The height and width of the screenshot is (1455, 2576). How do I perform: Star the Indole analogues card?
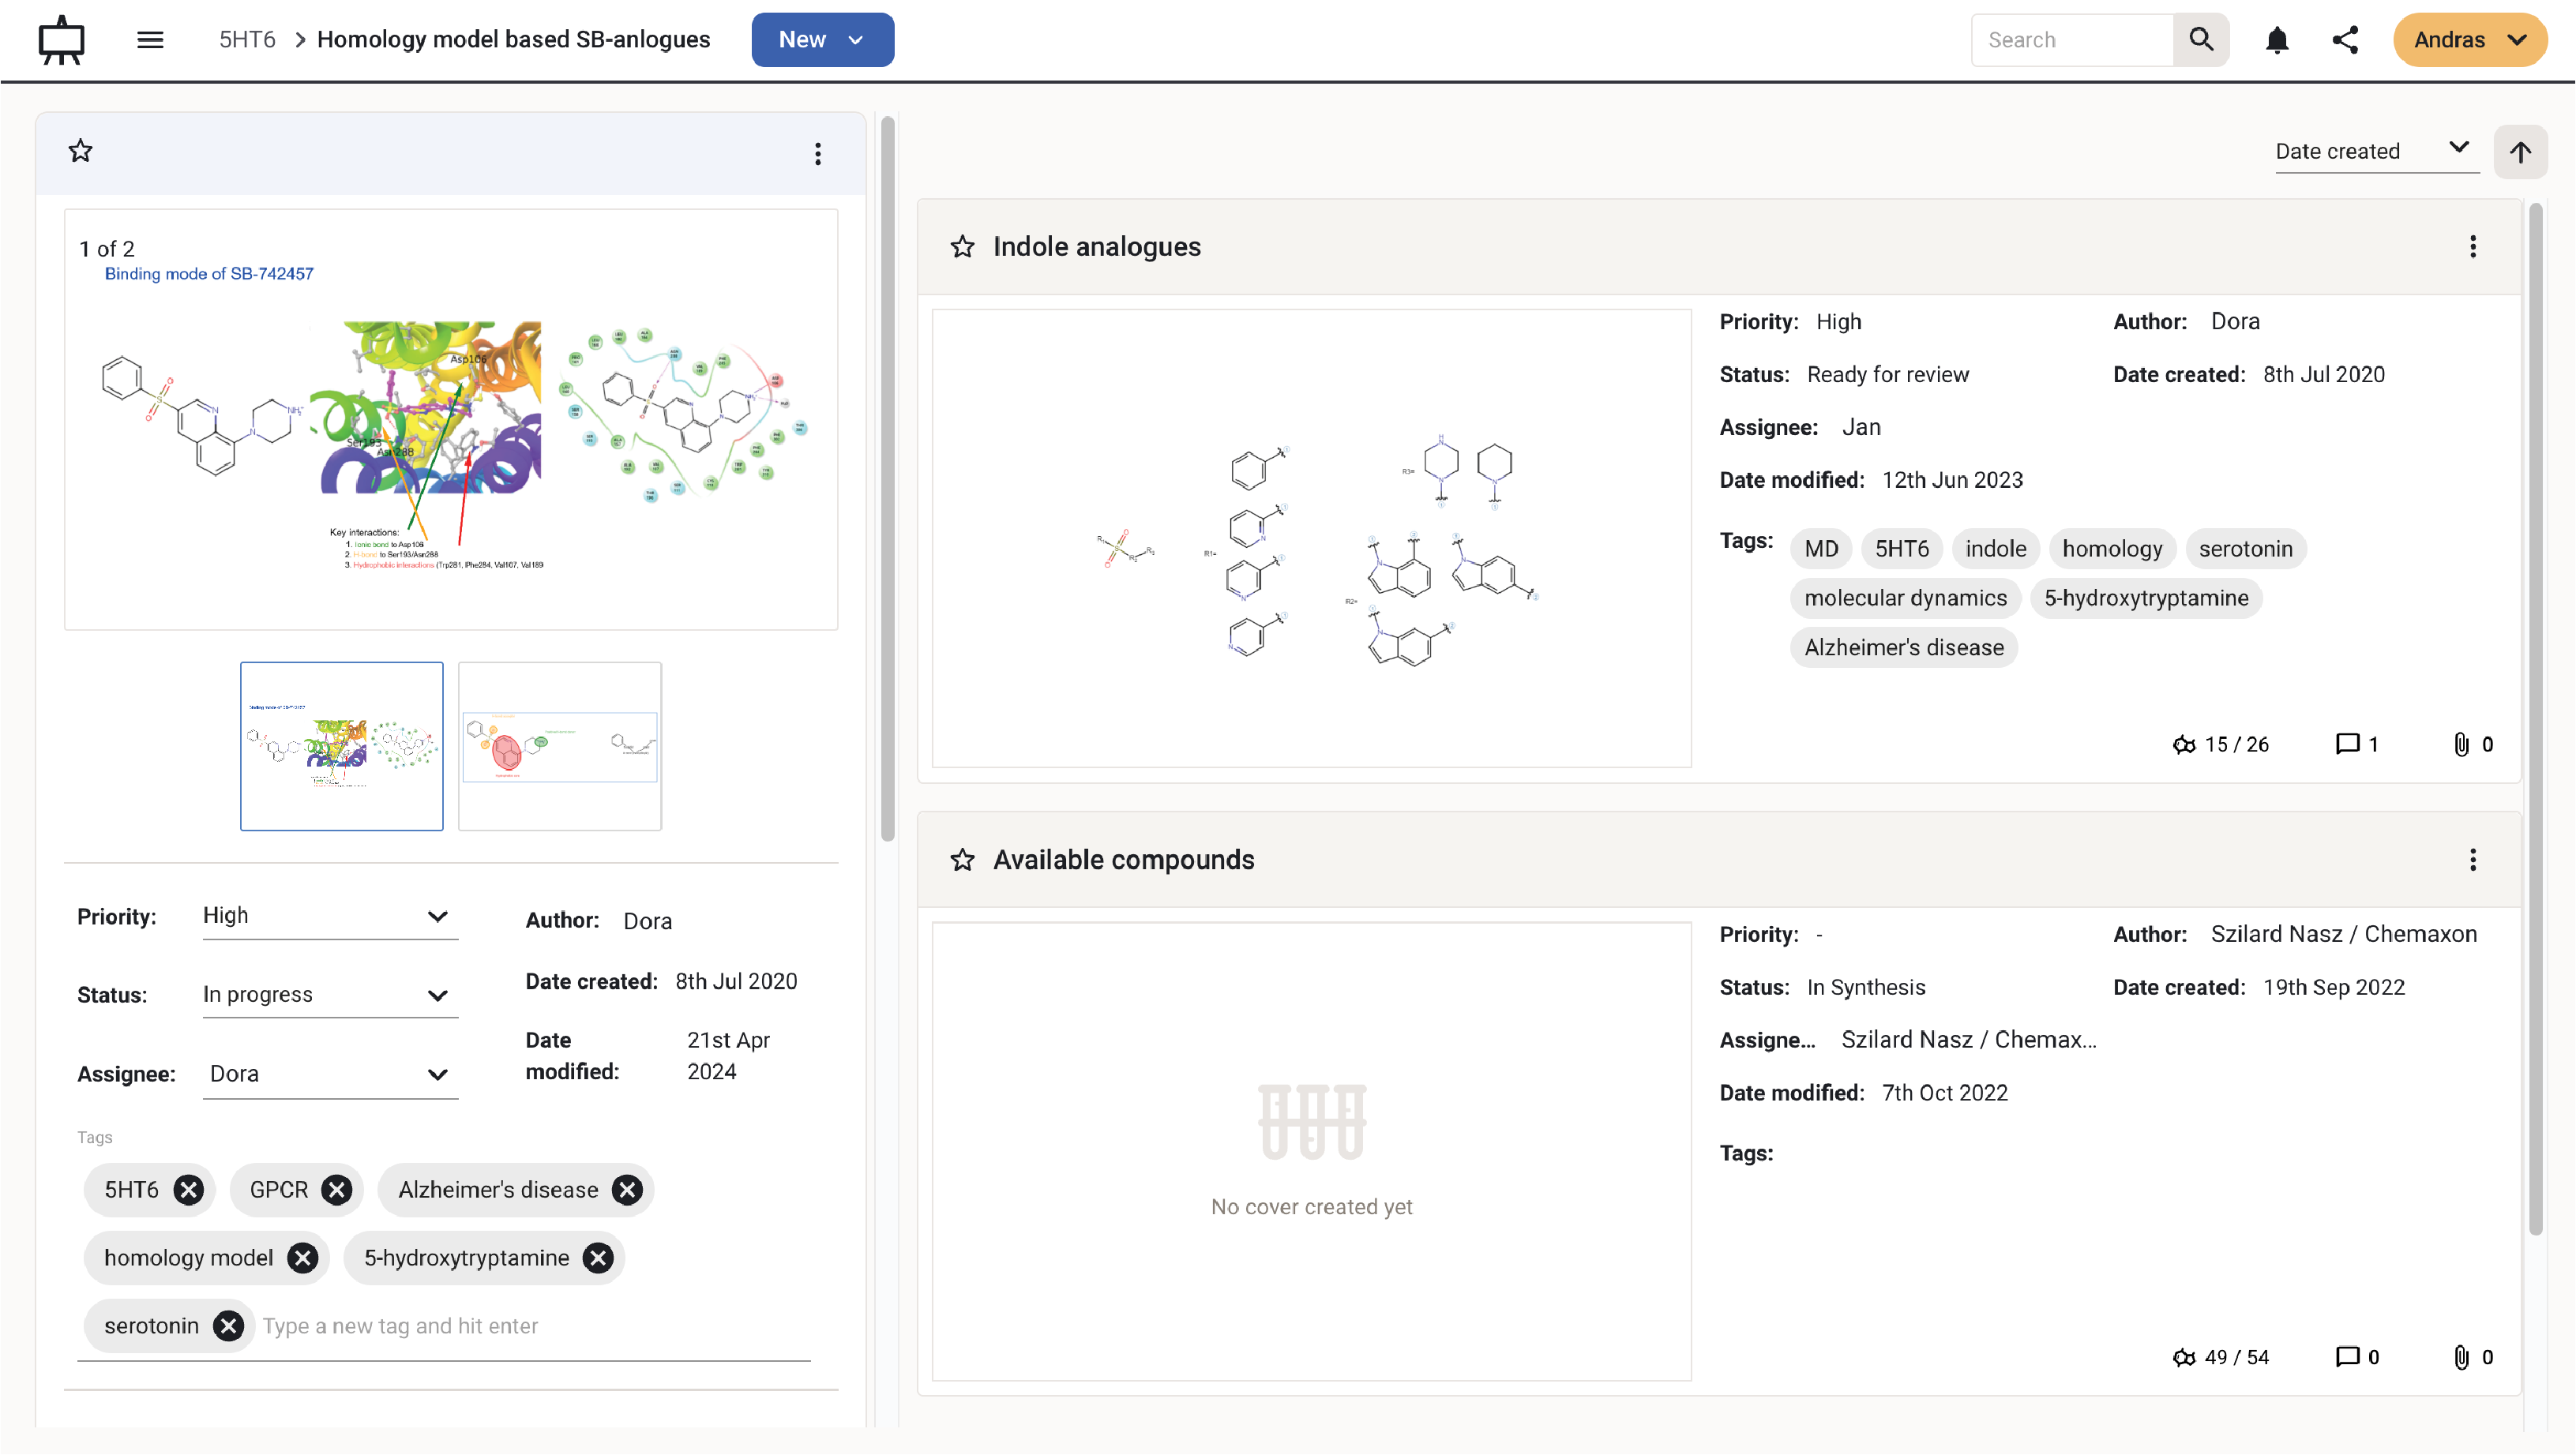coord(962,247)
